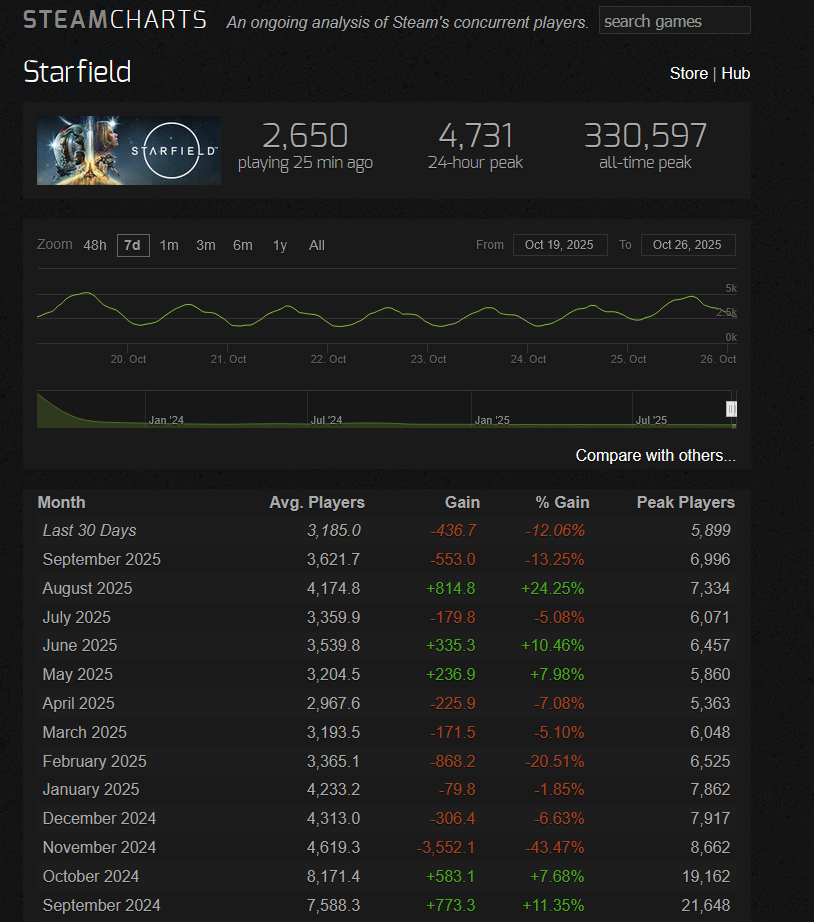The image size is (814, 922).
Task: Select Jul '25 on the navigator timeline
Action: click(x=651, y=420)
